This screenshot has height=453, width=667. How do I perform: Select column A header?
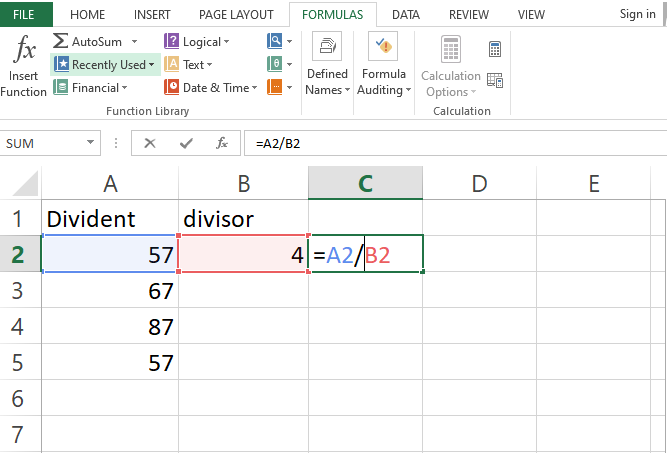(x=110, y=183)
